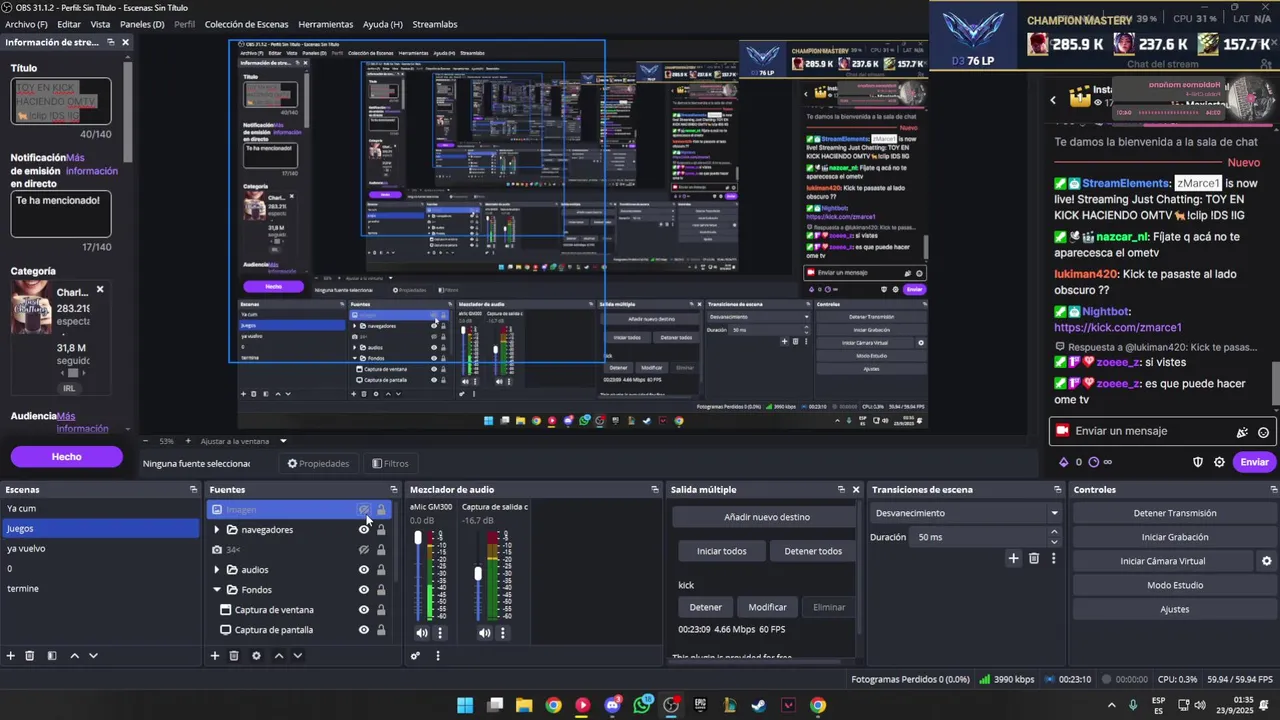The height and width of the screenshot is (720, 1280).
Task: Hide the audios group
Action: click(x=364, y=570)
